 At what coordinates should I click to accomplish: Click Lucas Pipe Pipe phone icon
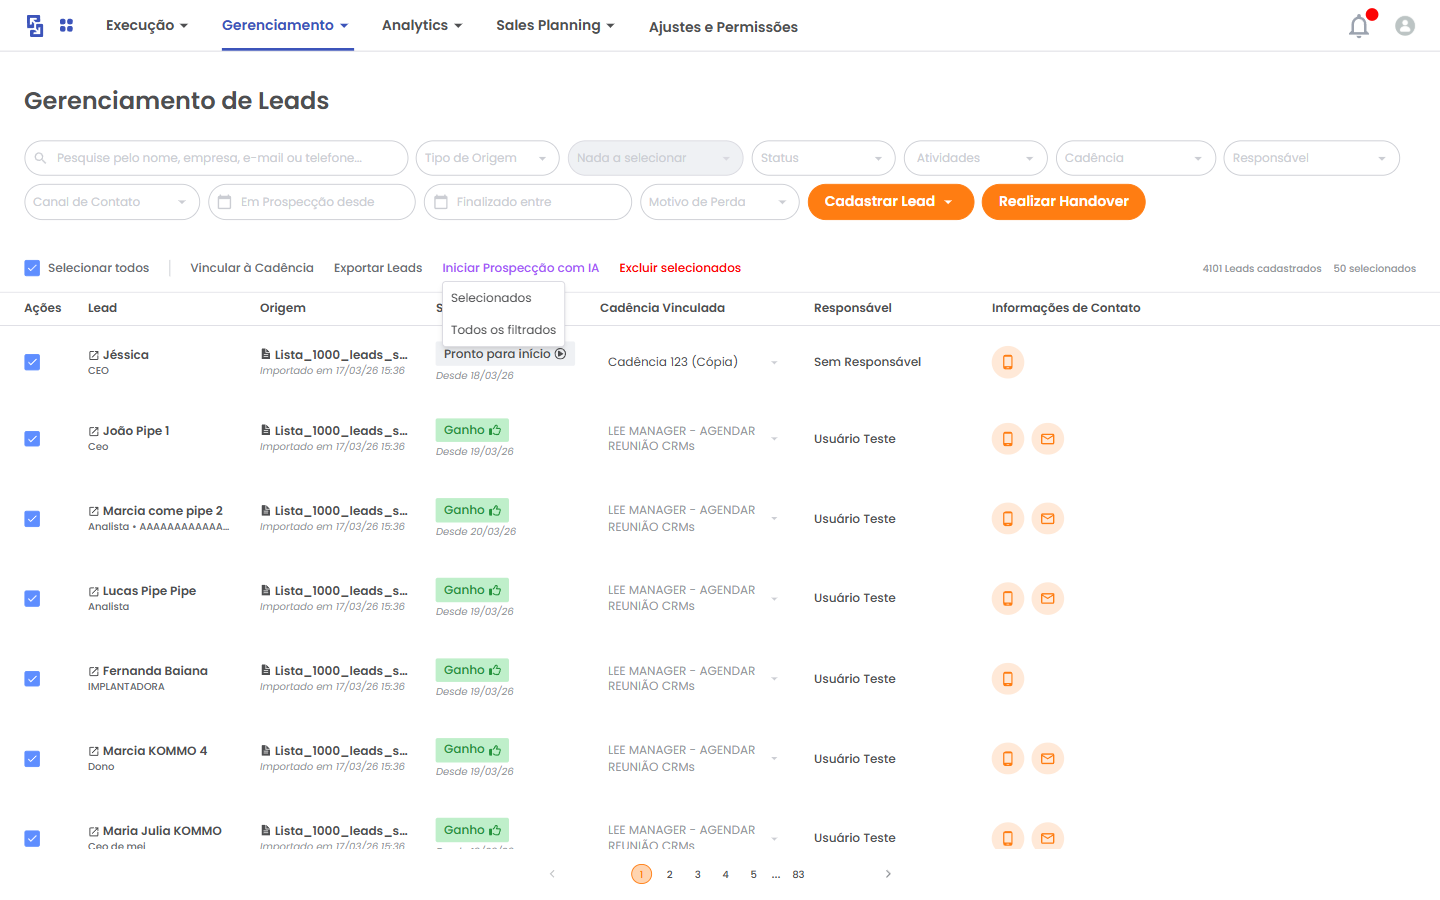[x=1008, y=599]
